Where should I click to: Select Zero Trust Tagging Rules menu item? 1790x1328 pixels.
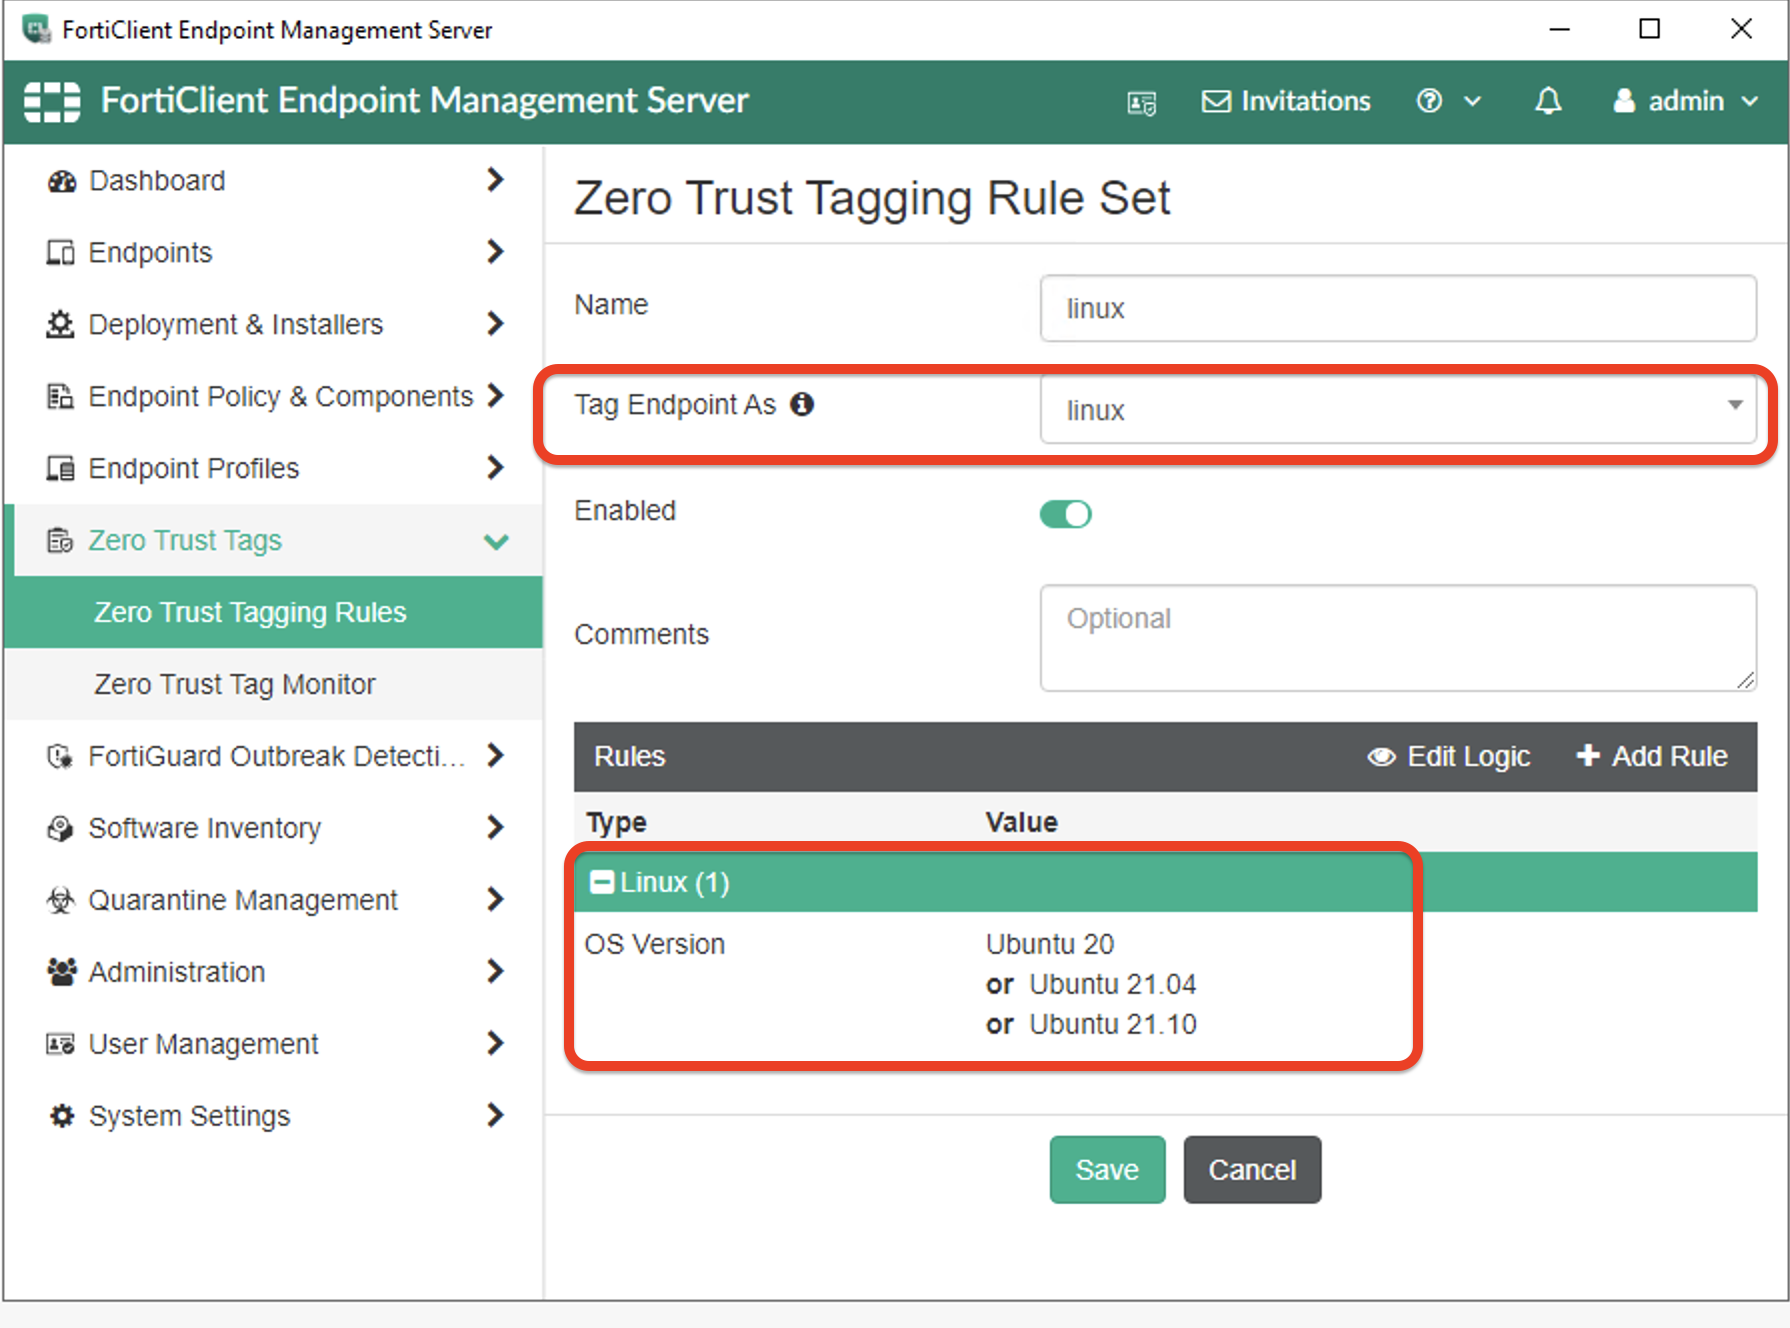pos(274,612)
